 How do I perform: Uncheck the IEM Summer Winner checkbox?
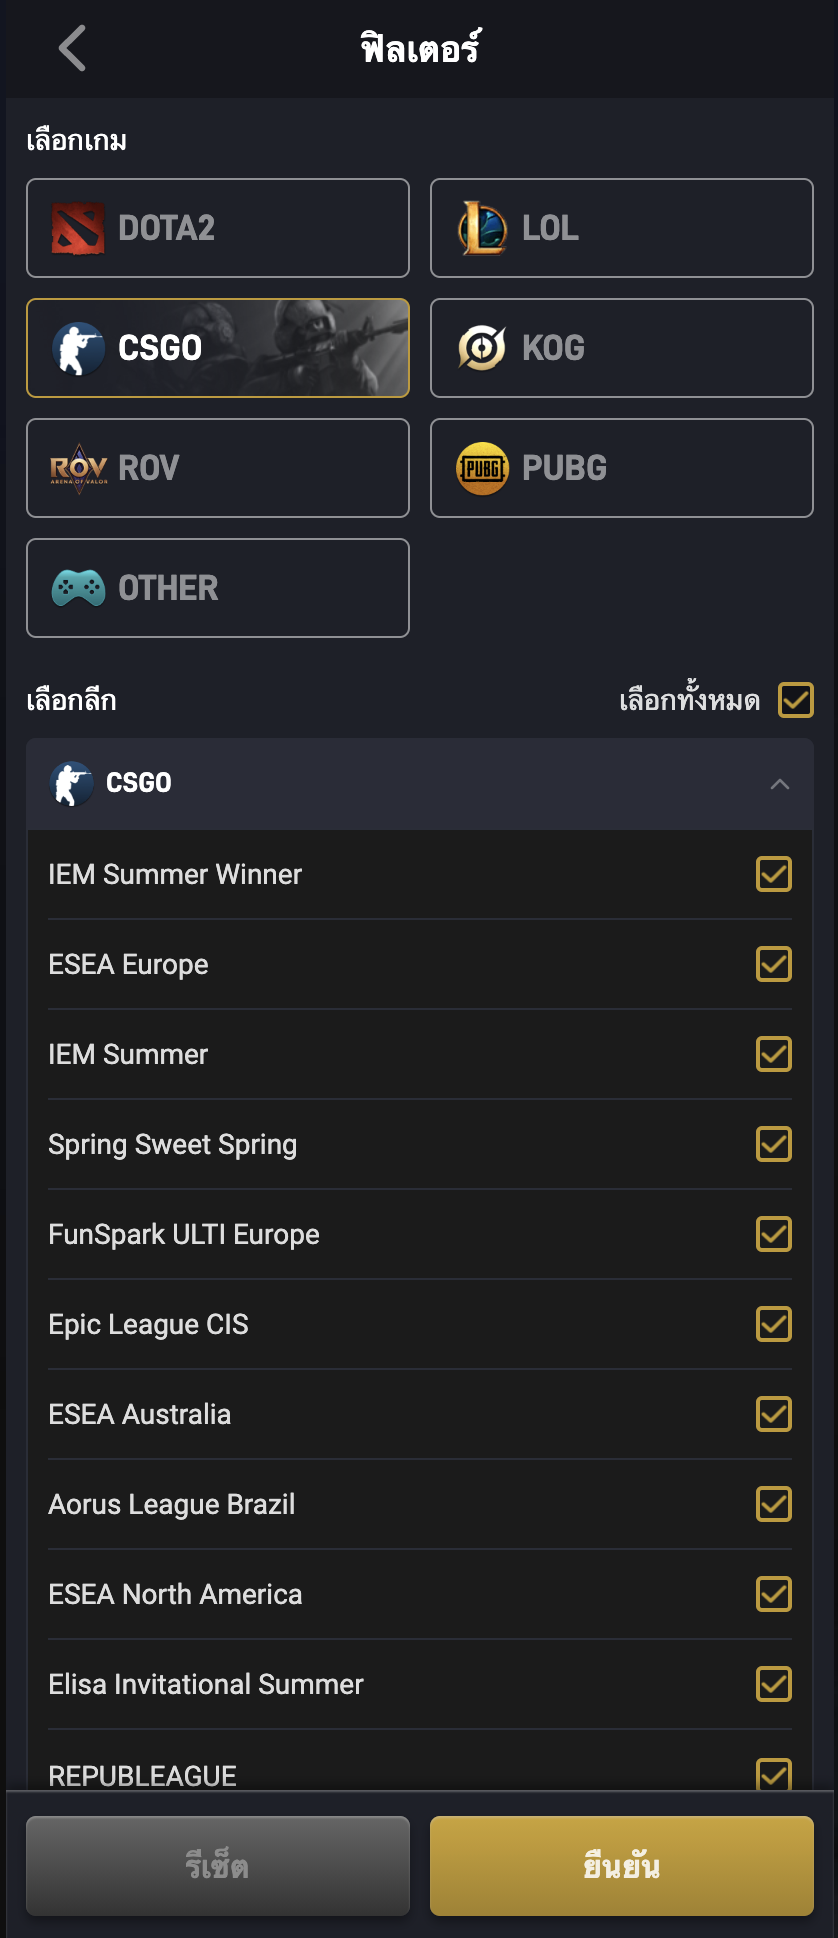[x=774, y=874]
